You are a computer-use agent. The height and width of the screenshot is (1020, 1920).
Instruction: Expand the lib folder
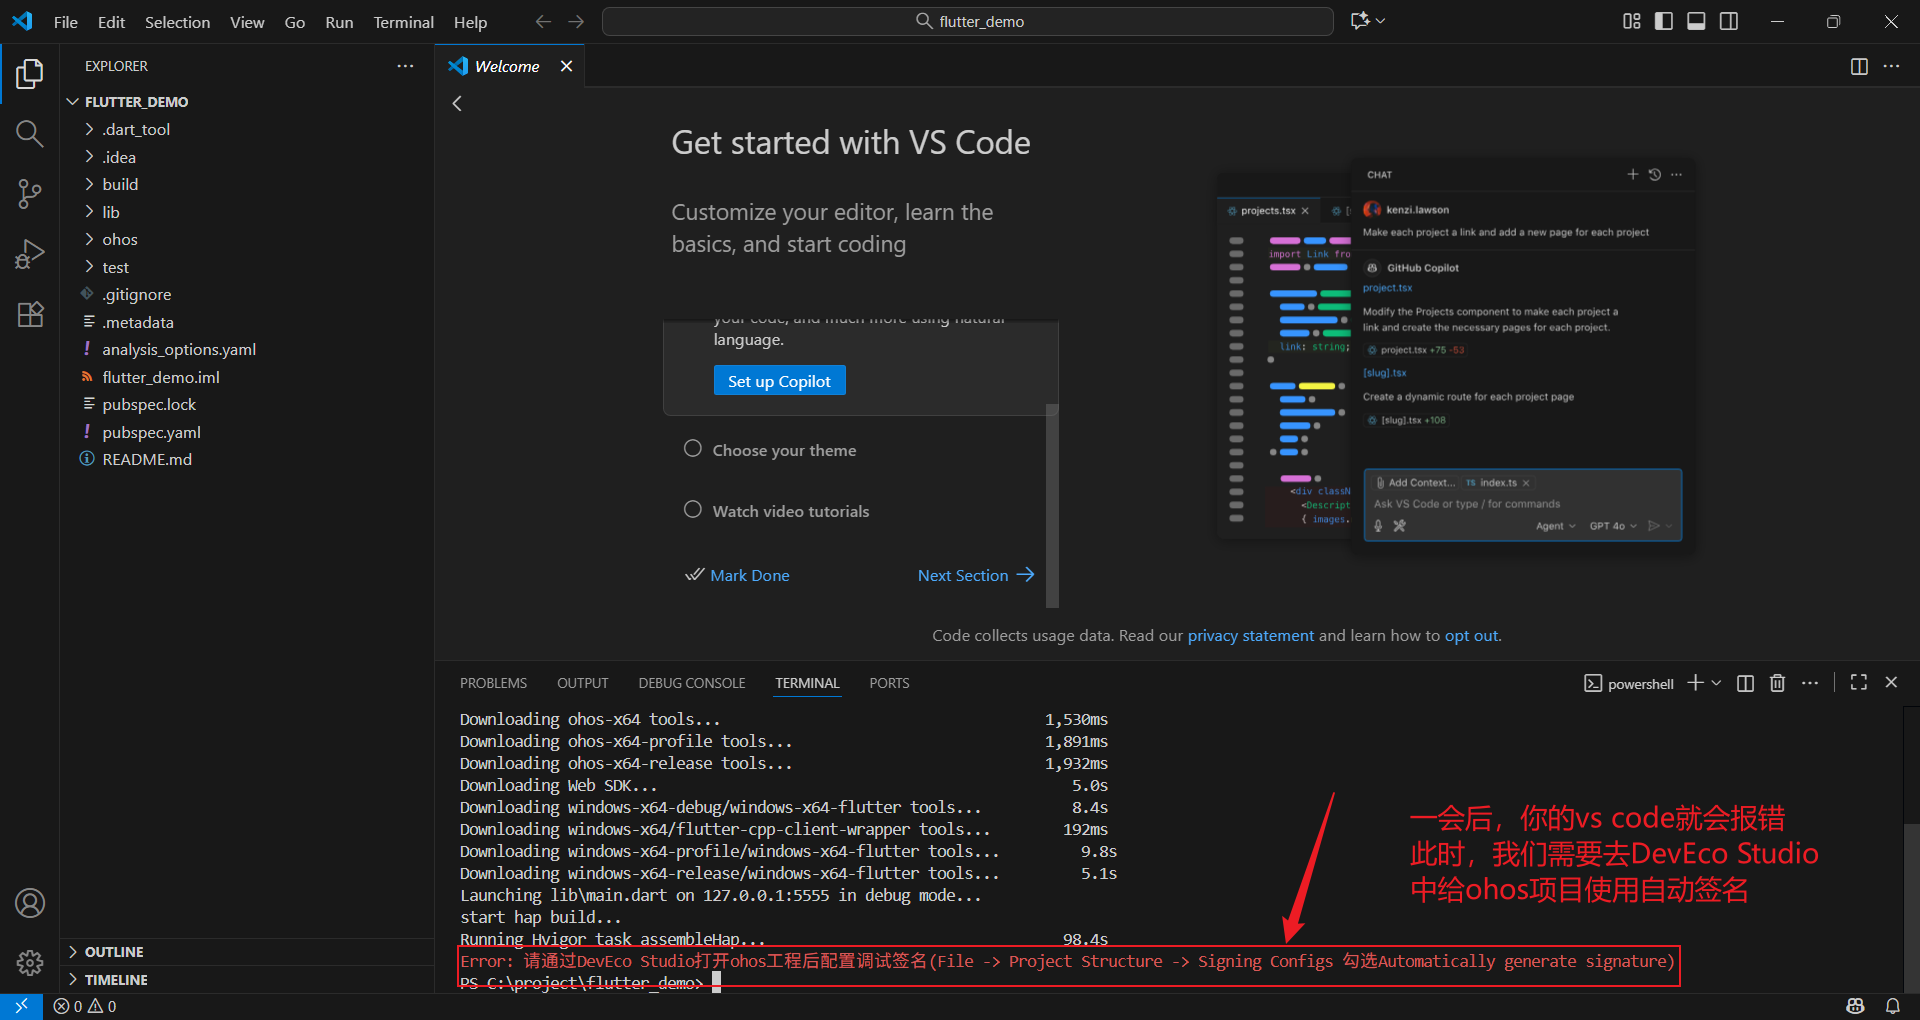tap(247, 212)
